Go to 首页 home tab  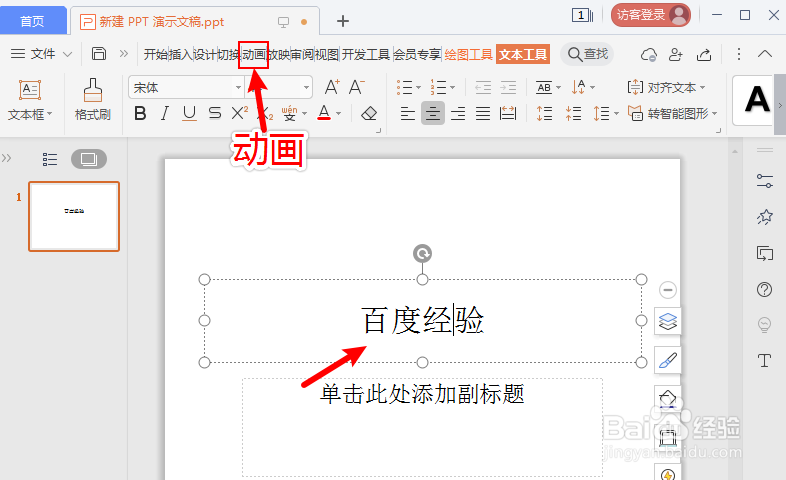(x=33, y=21)
